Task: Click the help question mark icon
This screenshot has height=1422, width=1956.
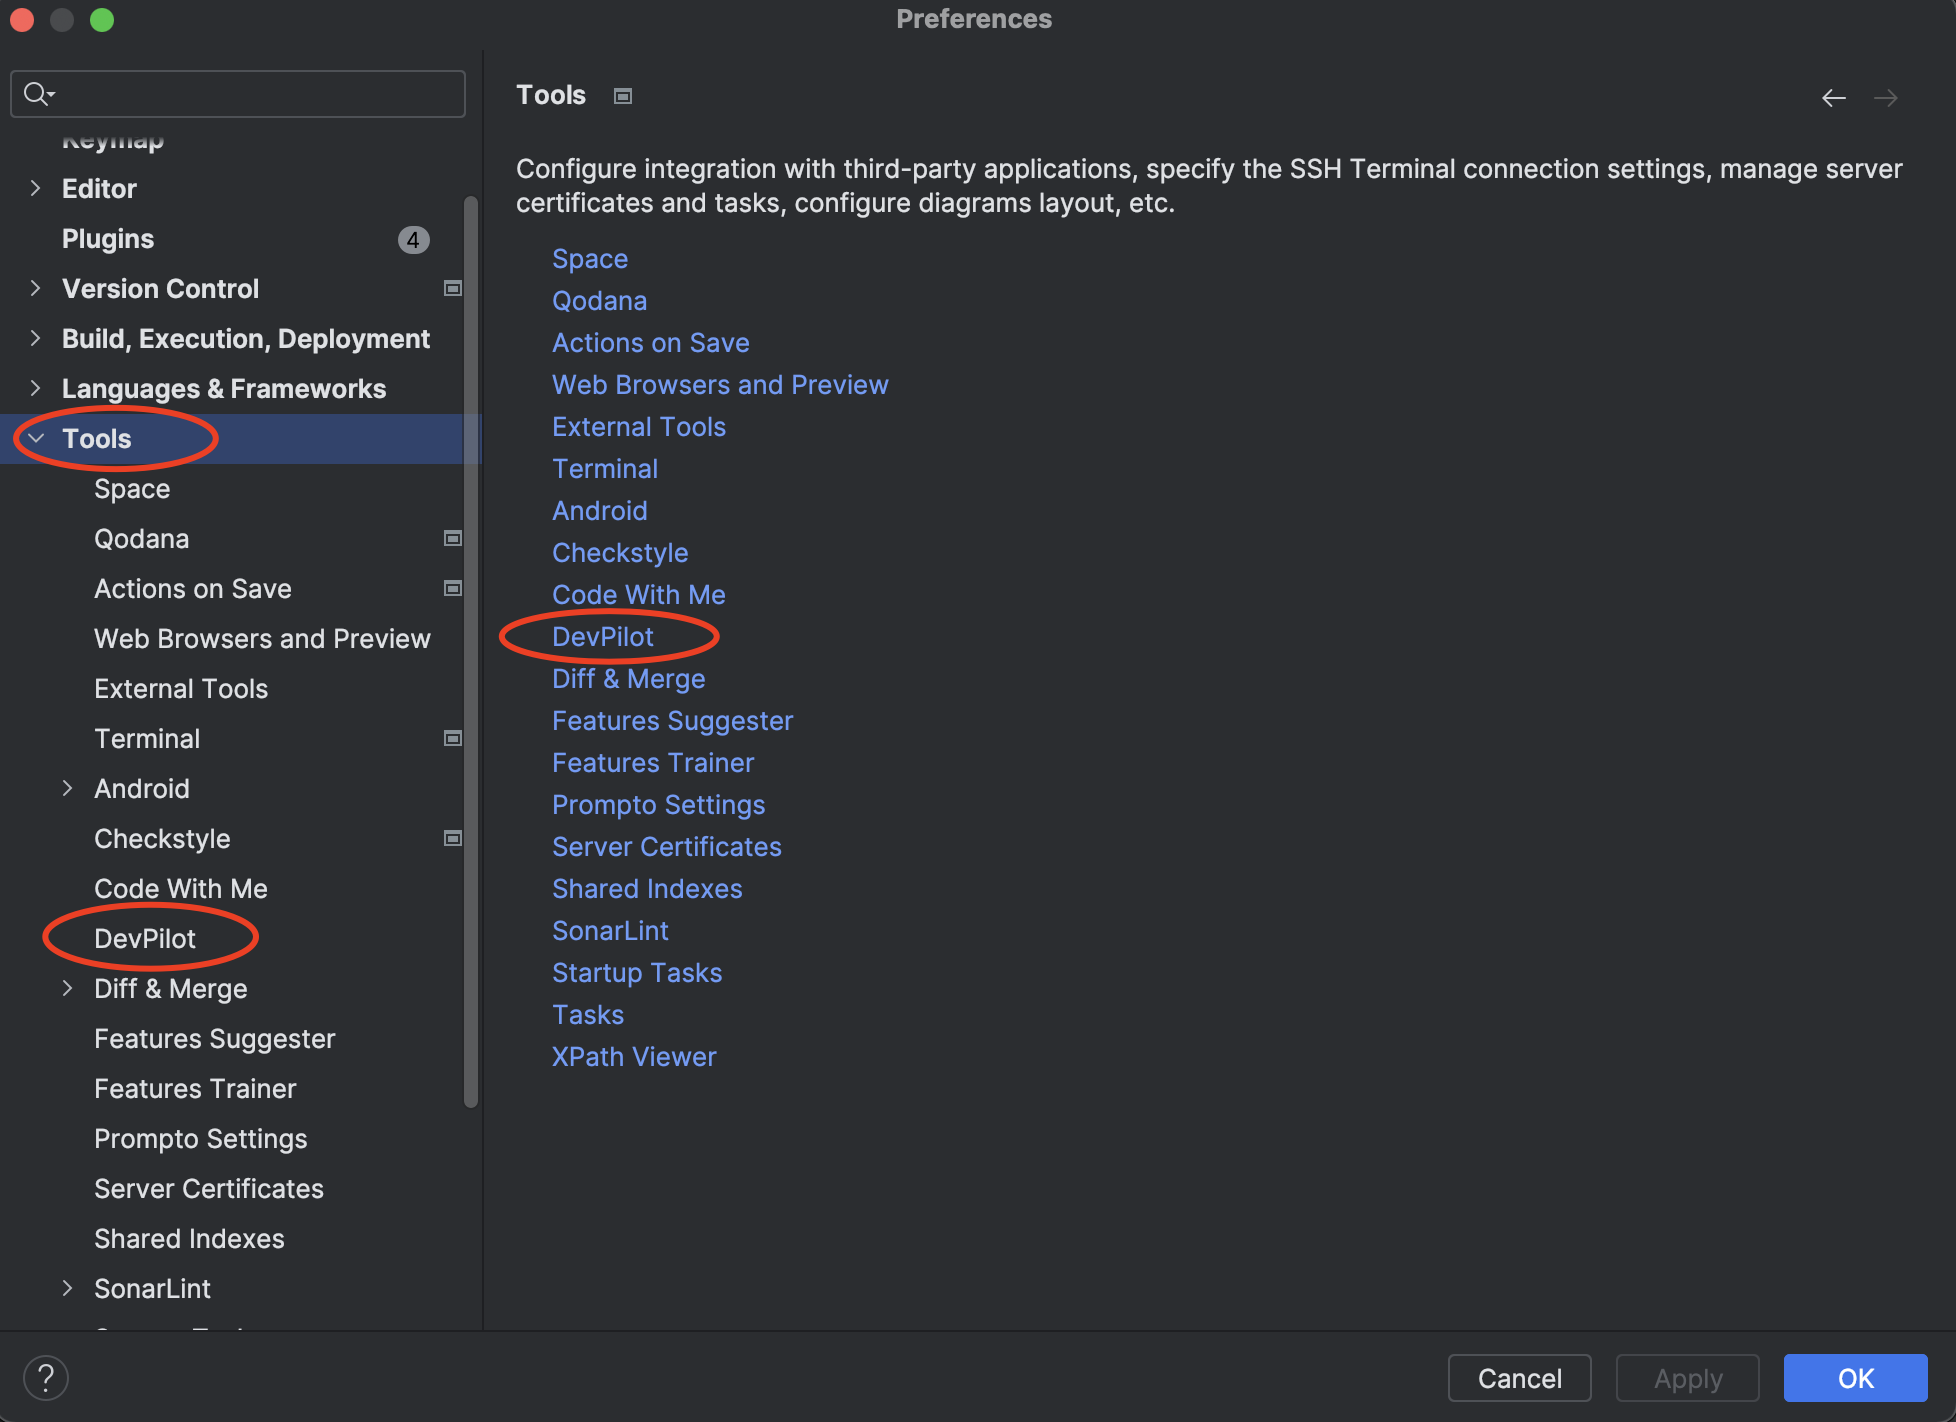Action: pyautogui.click(x=46, y=1378)
